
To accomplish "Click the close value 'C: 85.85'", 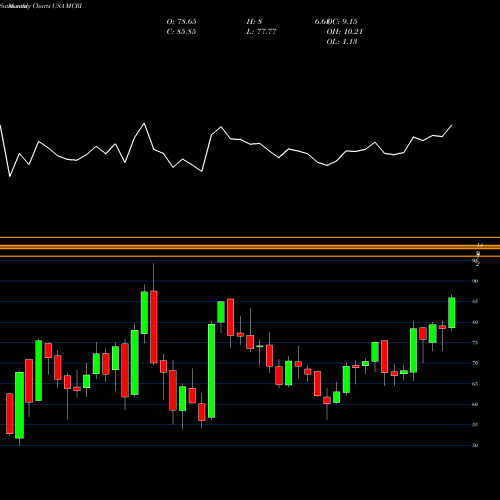I will 181,32.
